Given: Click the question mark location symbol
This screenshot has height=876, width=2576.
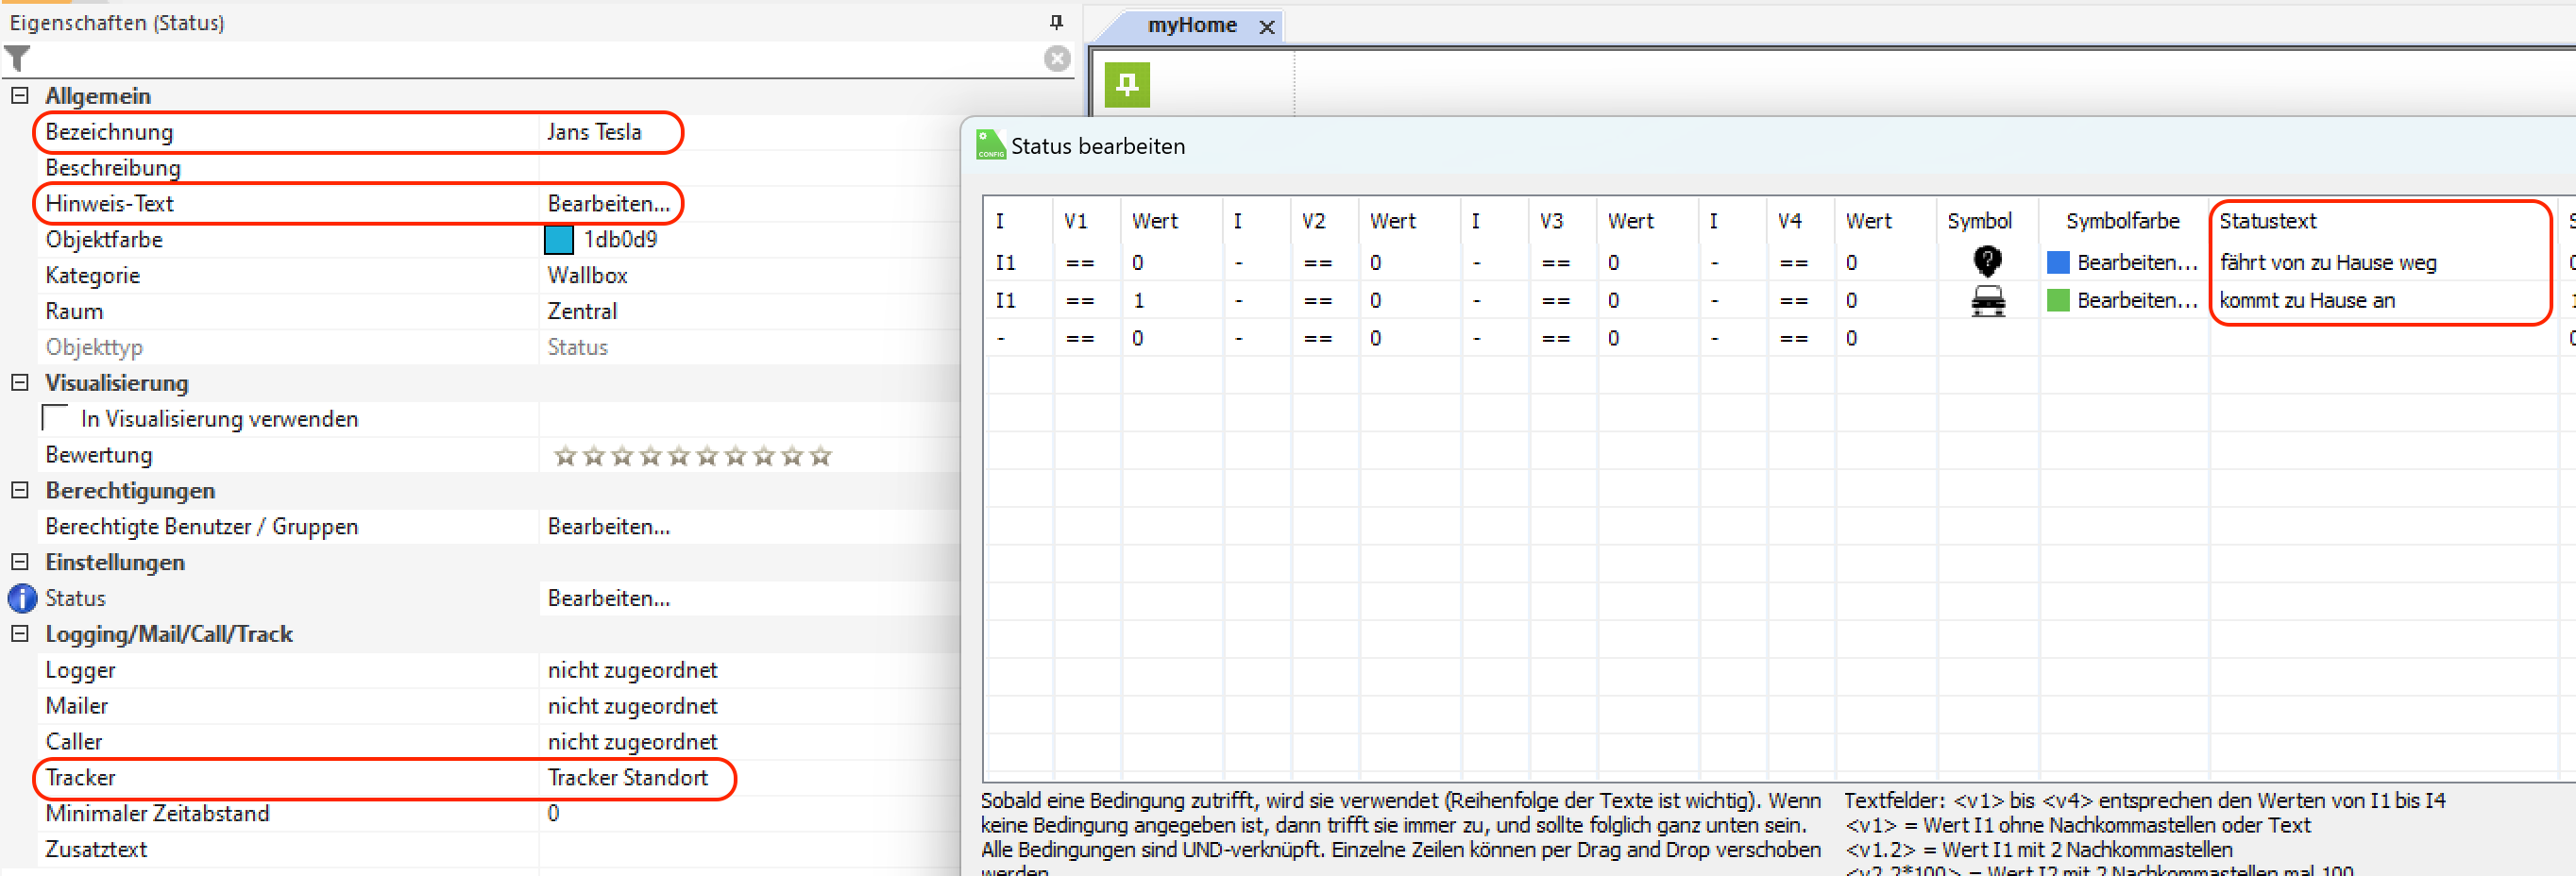Looking at the screenshot, I should click(x=1987, y=262).
